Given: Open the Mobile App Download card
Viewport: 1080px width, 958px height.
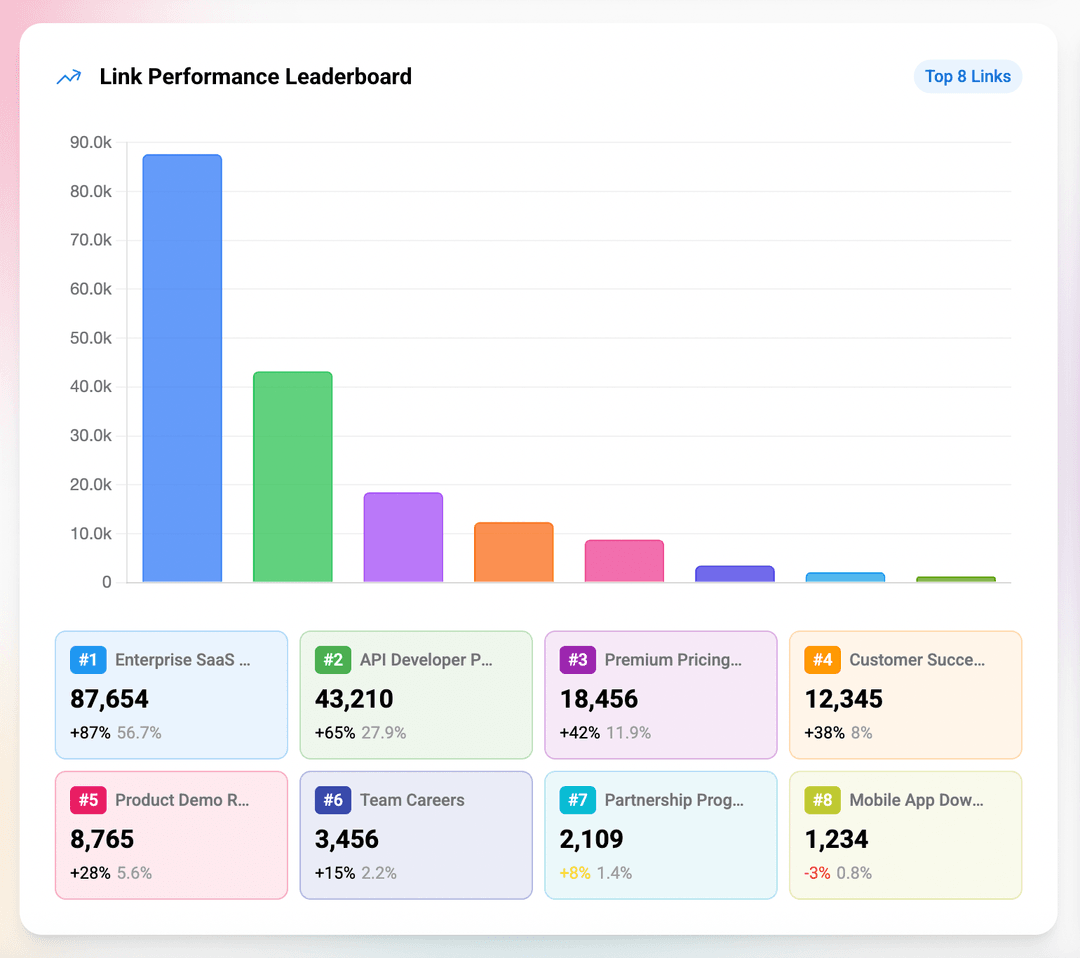Looking at the screenshot, I should pyautogui.click(x=905, y=835).
